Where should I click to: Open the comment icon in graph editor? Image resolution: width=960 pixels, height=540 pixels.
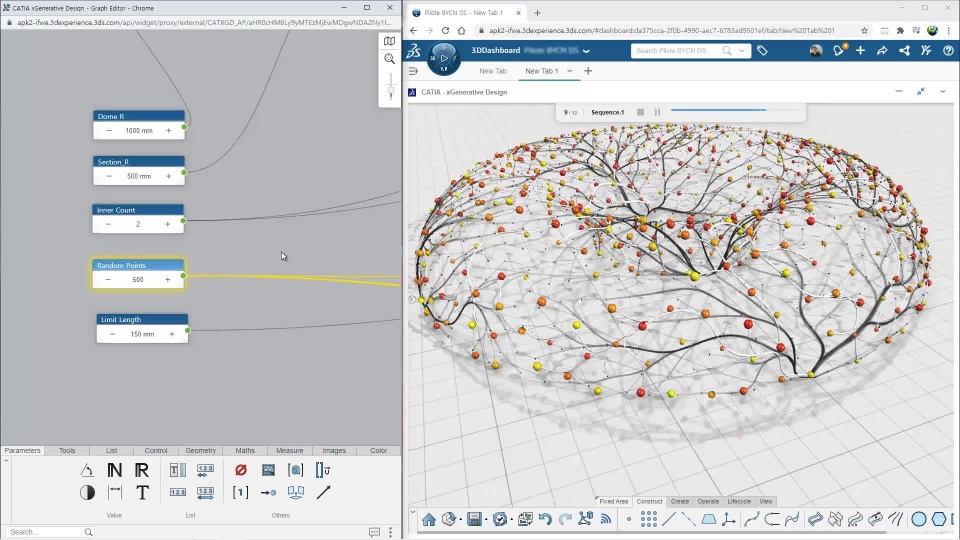point(375,532)
